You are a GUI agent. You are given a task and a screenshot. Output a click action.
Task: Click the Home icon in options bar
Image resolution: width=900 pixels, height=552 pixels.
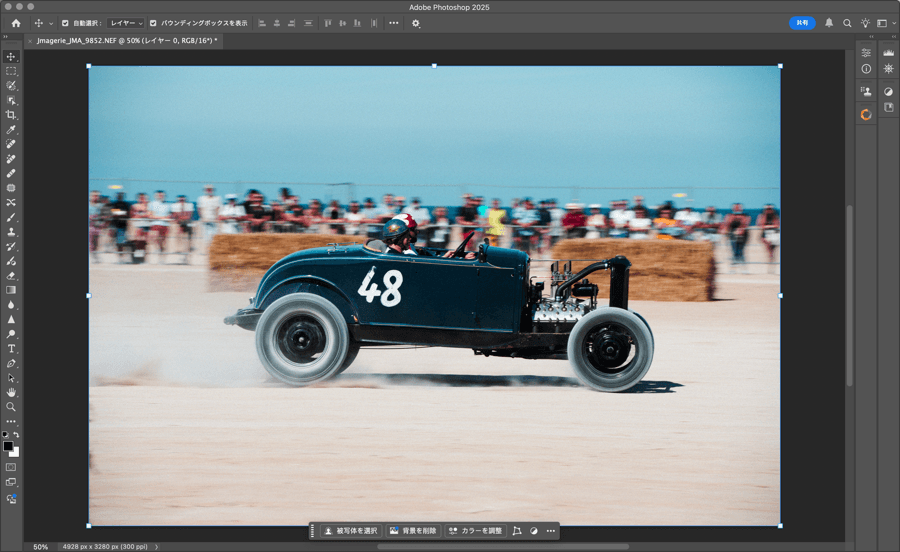15,23
